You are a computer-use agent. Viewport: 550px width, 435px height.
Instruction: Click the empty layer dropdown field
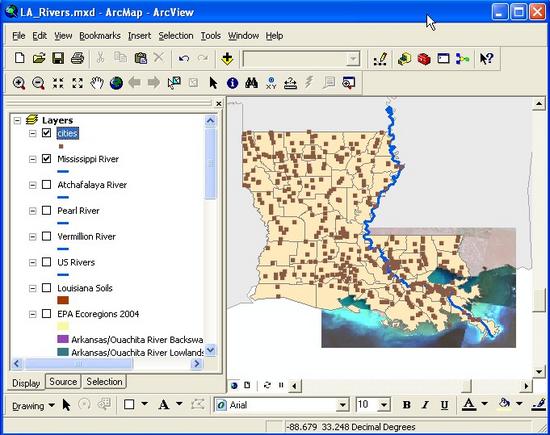(301, 59)
